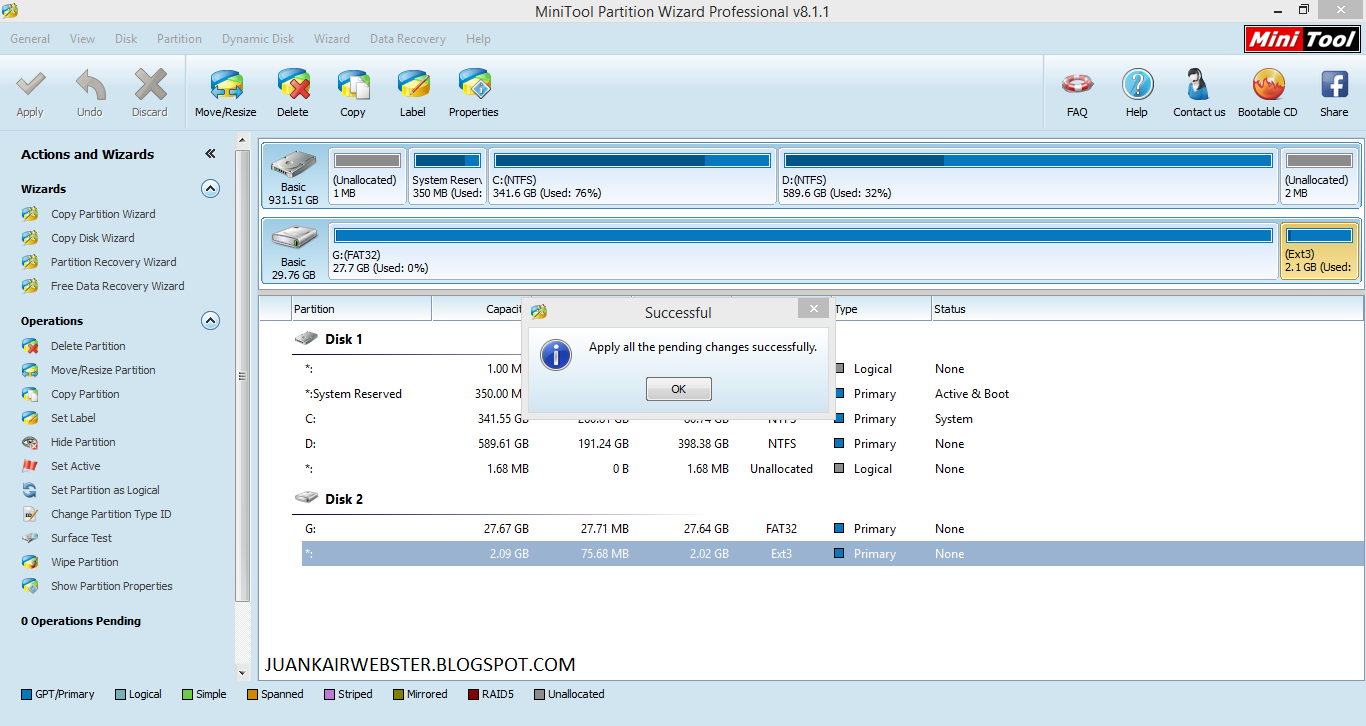Click Set Partition as Logical
This screenshot has height=726, width=1366.
coord(105,490)
